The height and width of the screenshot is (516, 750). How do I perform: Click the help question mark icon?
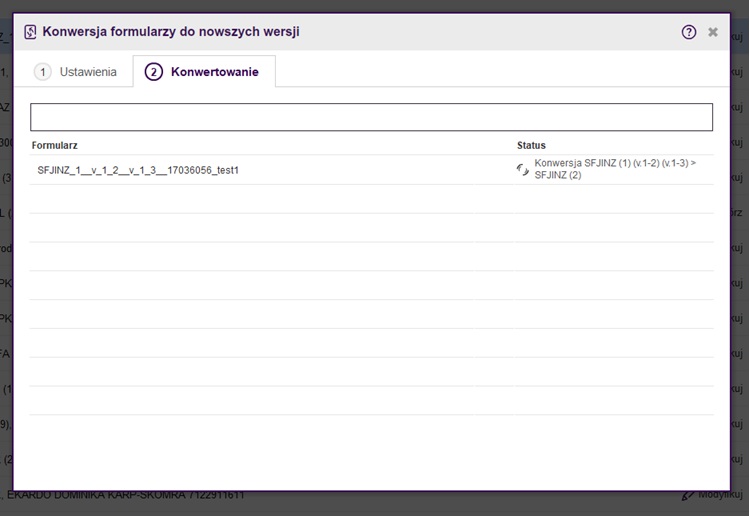click(689, 32)
